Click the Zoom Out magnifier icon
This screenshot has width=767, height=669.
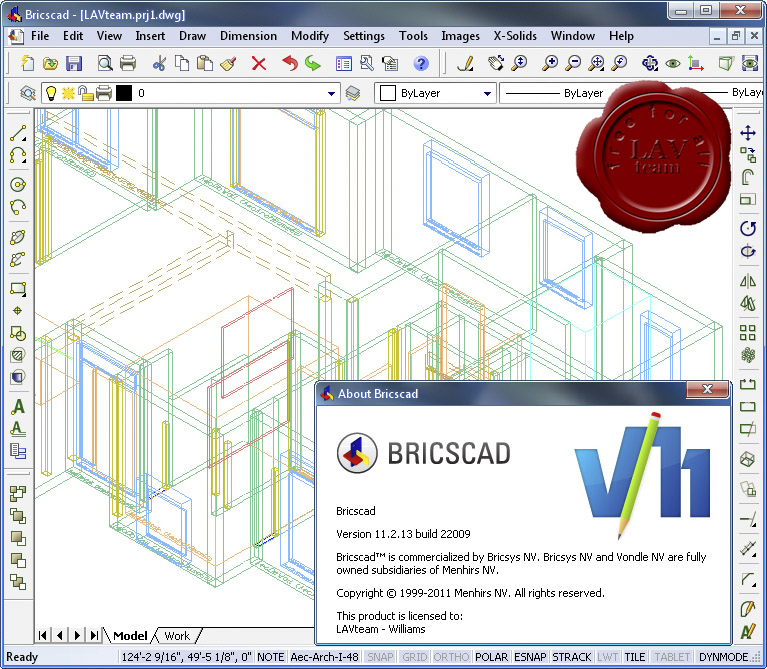click(x=573, y=63)
